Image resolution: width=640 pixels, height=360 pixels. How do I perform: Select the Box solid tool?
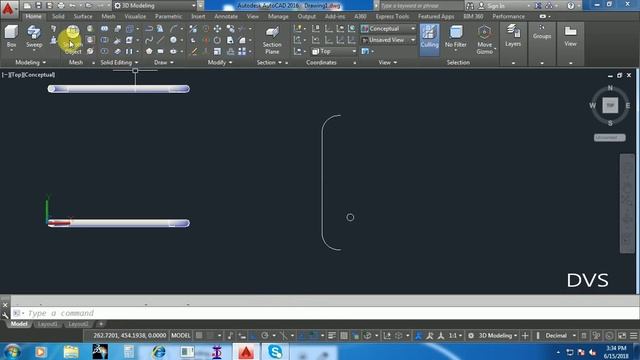(11, 37)
